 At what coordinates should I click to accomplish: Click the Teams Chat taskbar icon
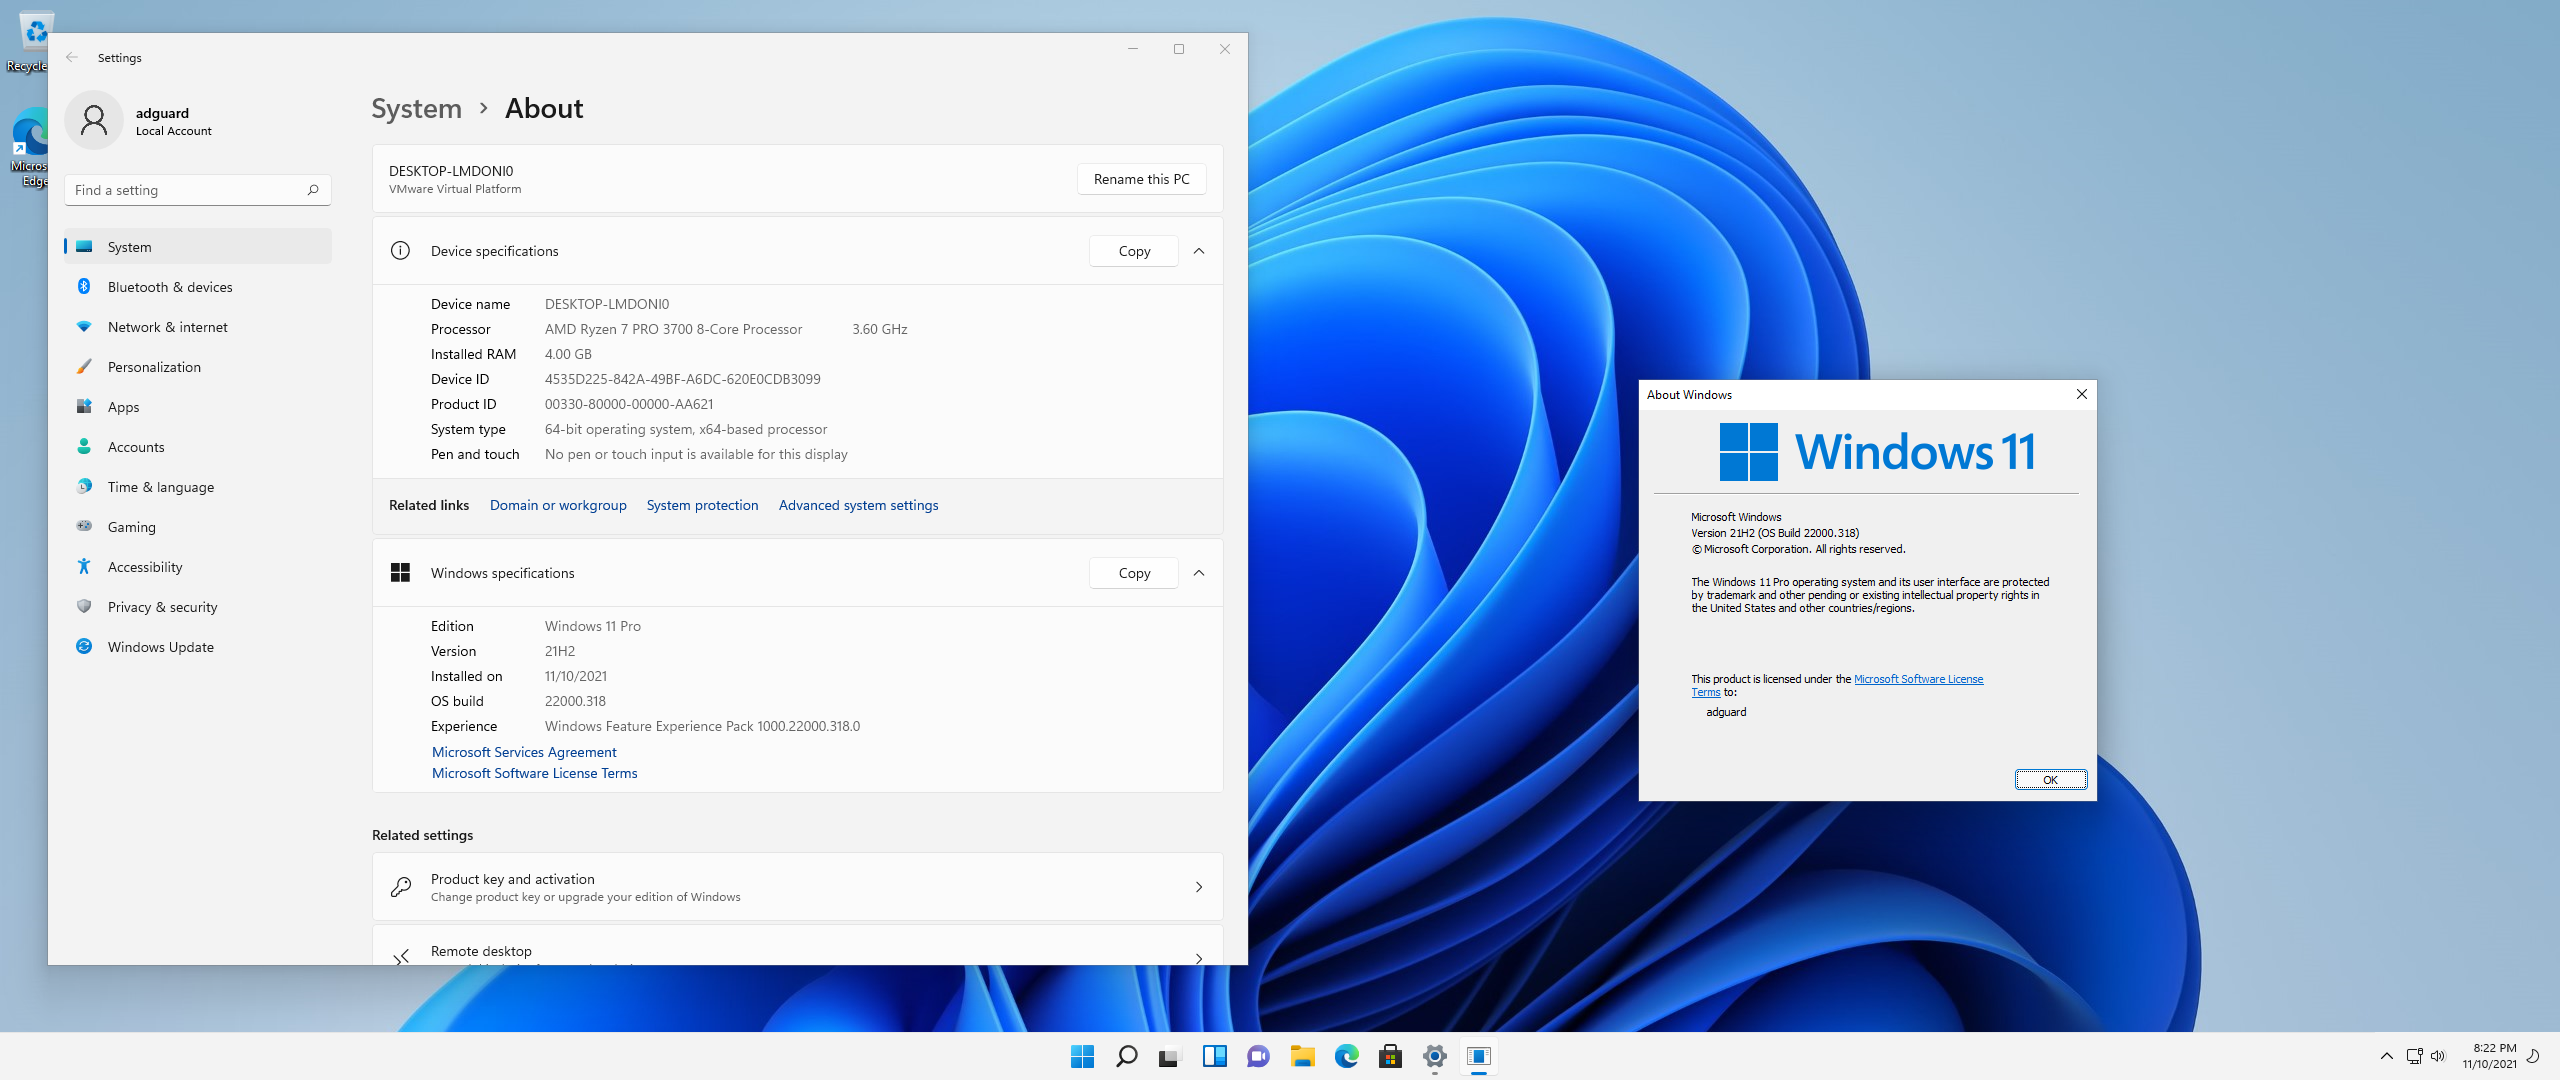[1258, 1056]
